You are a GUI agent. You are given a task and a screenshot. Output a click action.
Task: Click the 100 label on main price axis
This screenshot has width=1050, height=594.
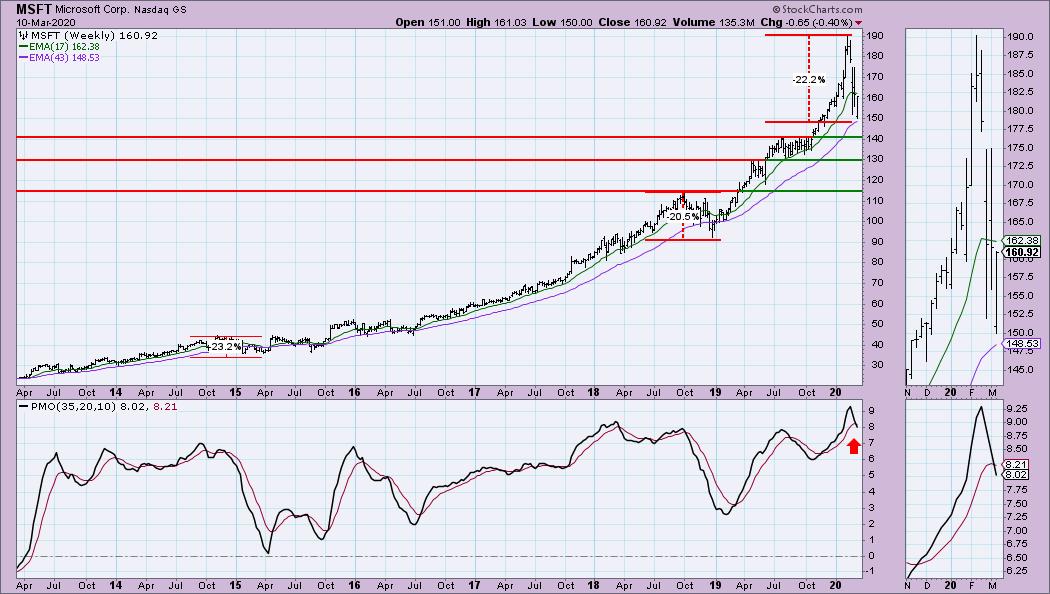click(875, 221)
